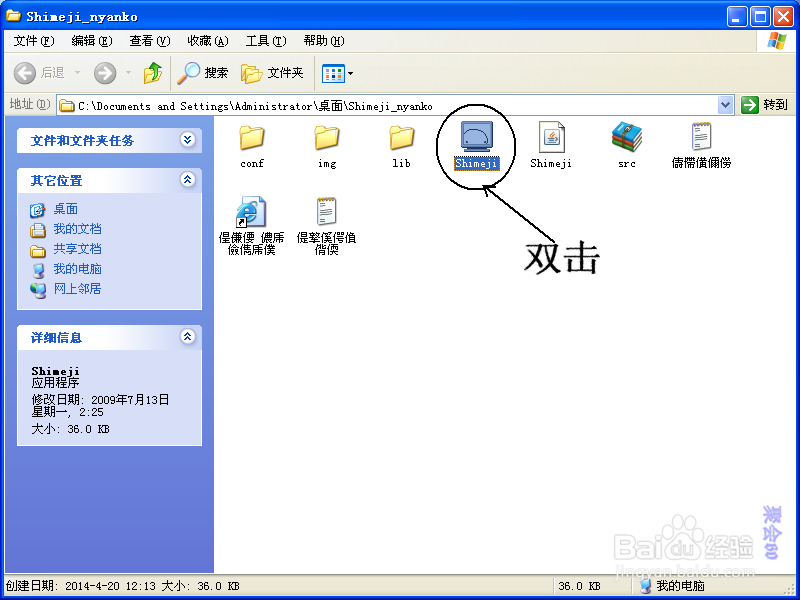The width and height of the screenshot is (800, 600).
Task: Select the notepad text file beside src
Action: point(702,136)
